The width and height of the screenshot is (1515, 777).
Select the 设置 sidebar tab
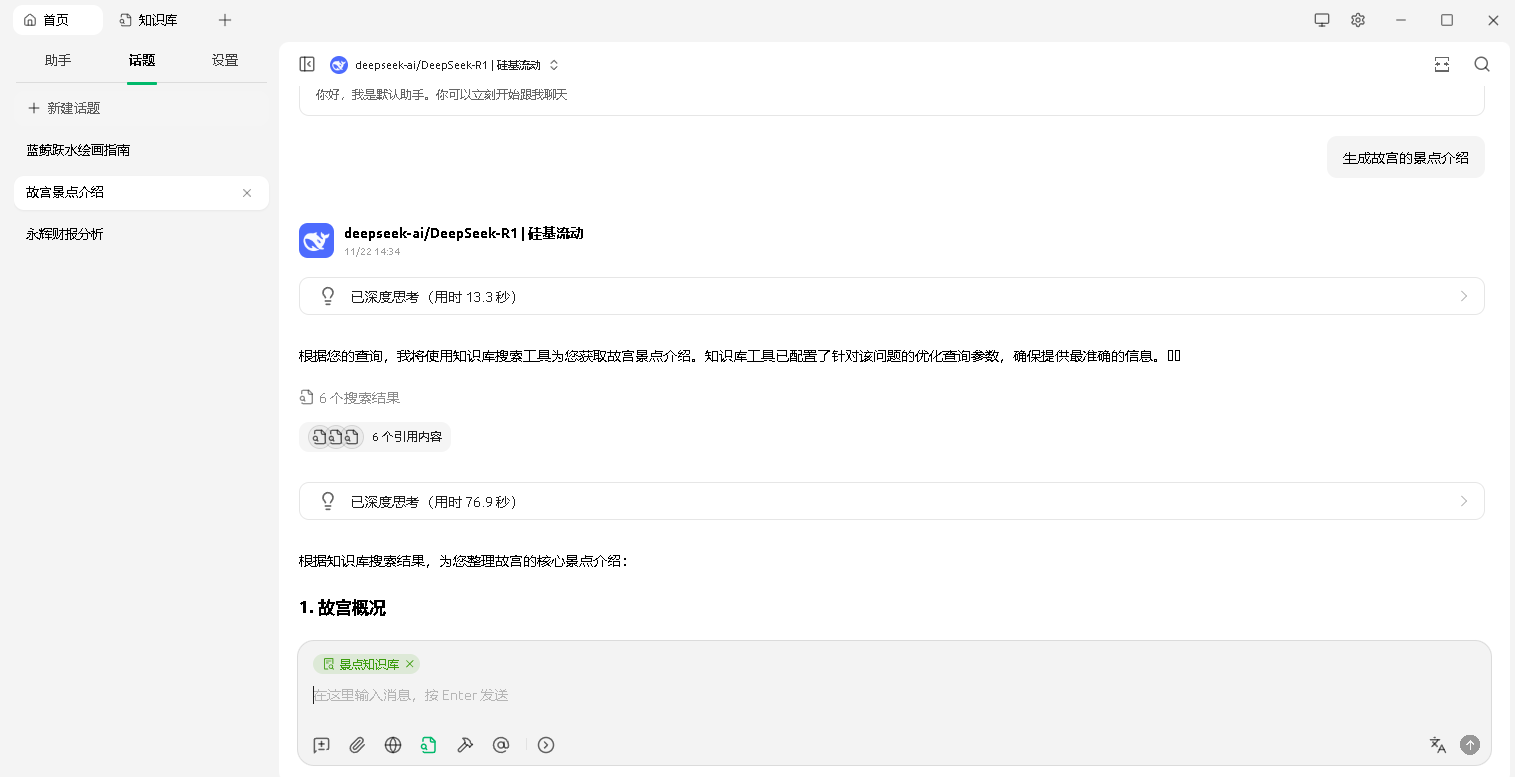coord(225,60)
